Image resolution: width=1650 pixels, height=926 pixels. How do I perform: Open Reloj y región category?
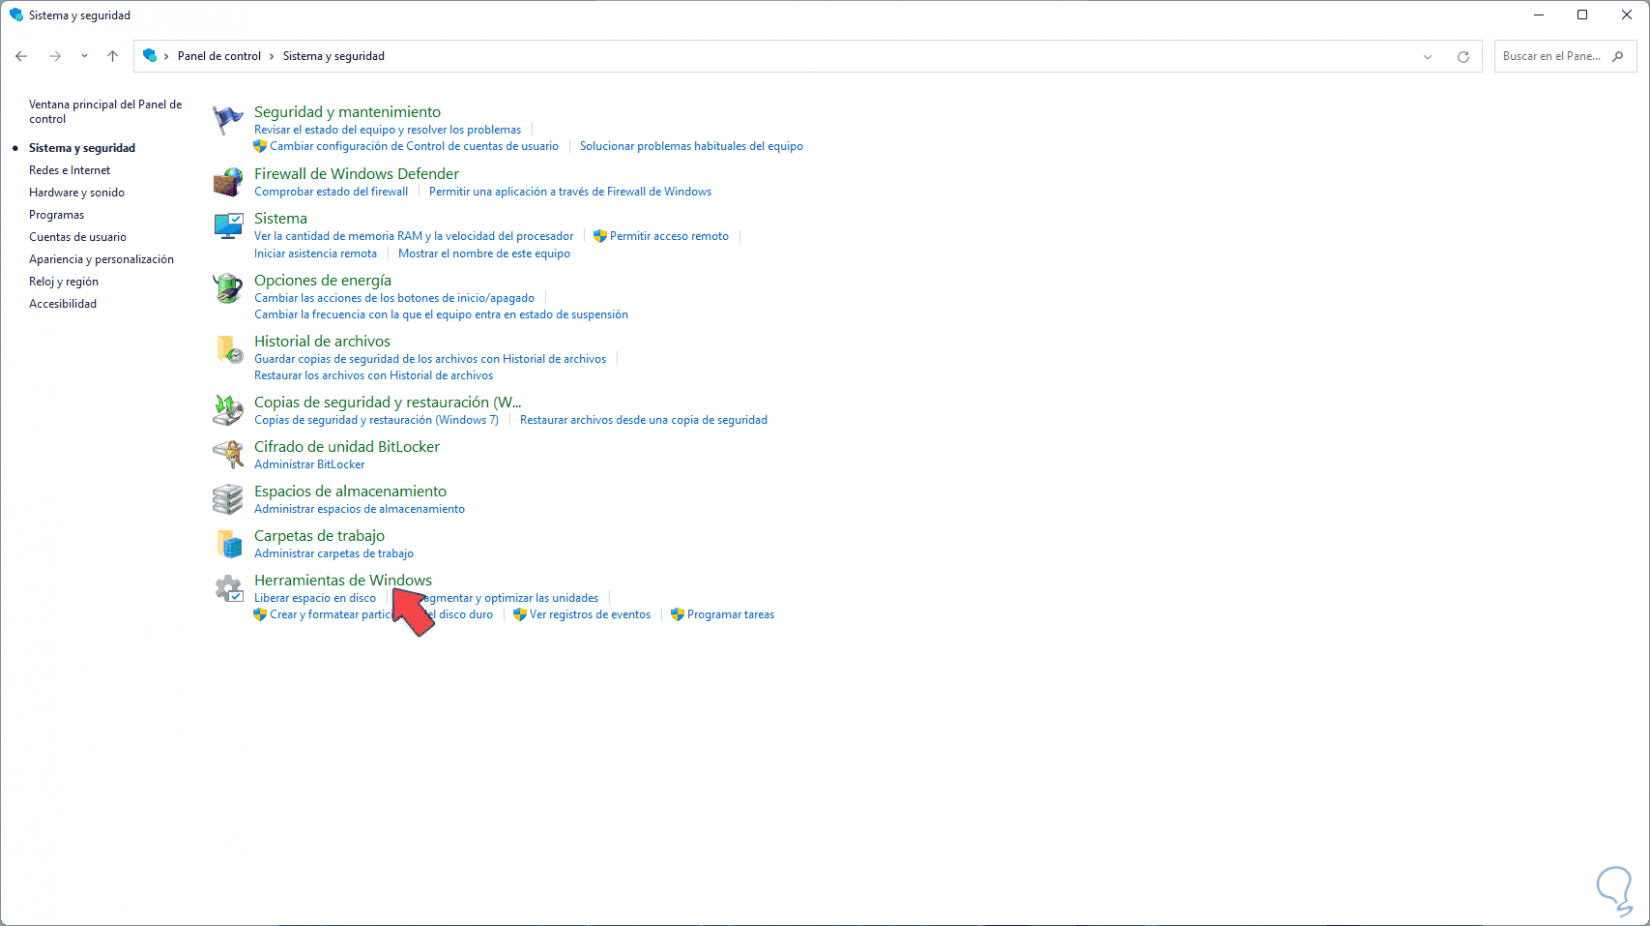coord(64,282)
